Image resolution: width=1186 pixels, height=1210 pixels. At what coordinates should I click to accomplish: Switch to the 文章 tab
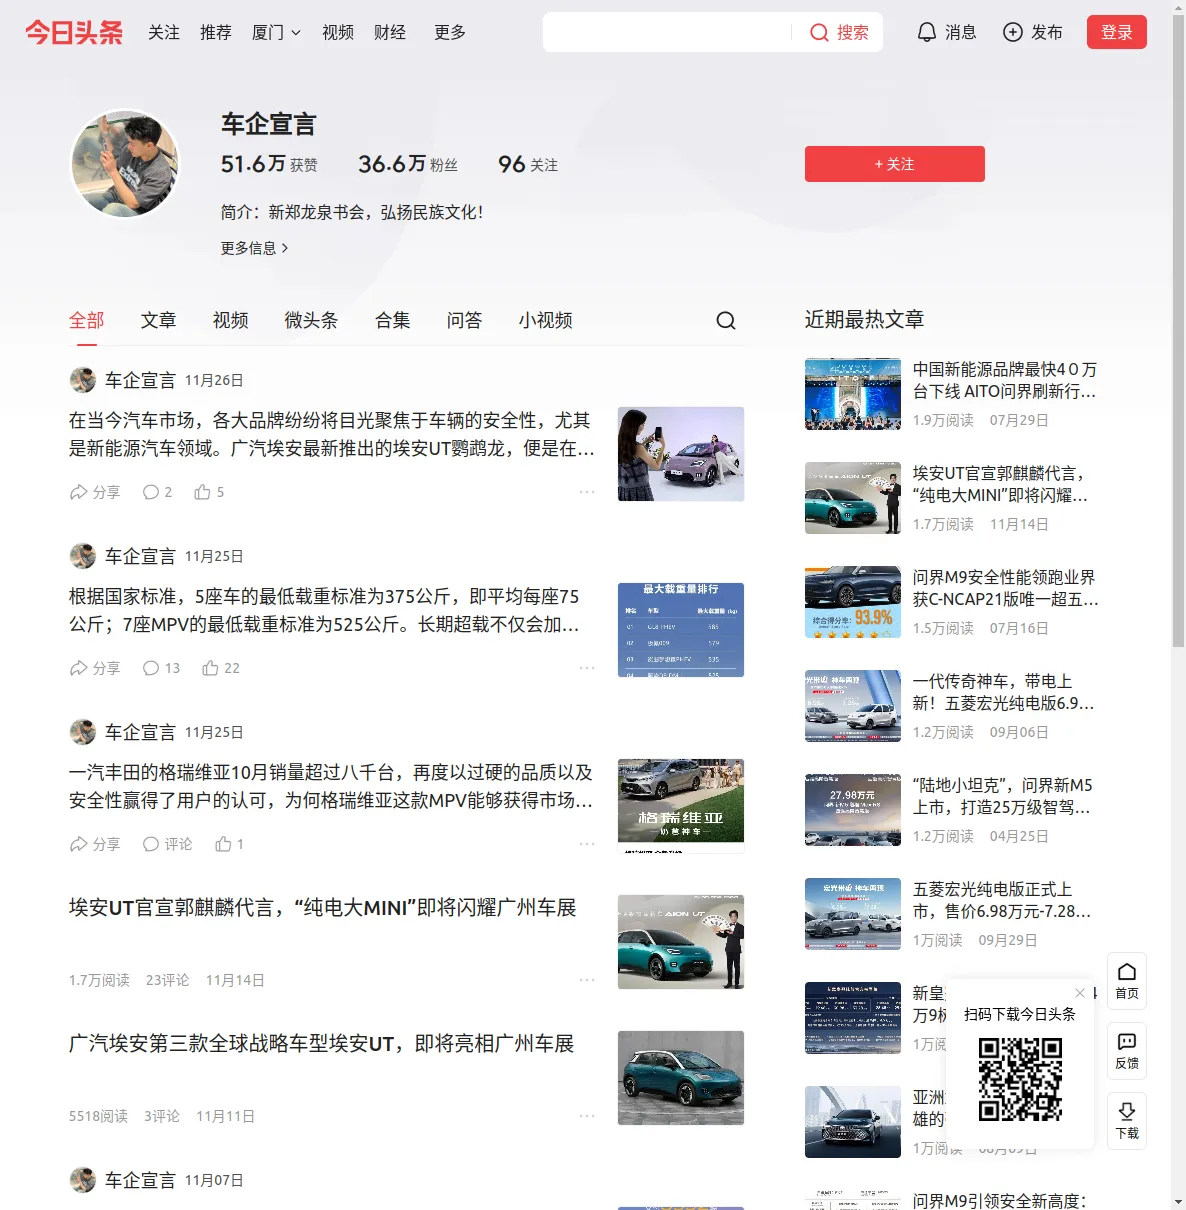[x=159, y=320]
